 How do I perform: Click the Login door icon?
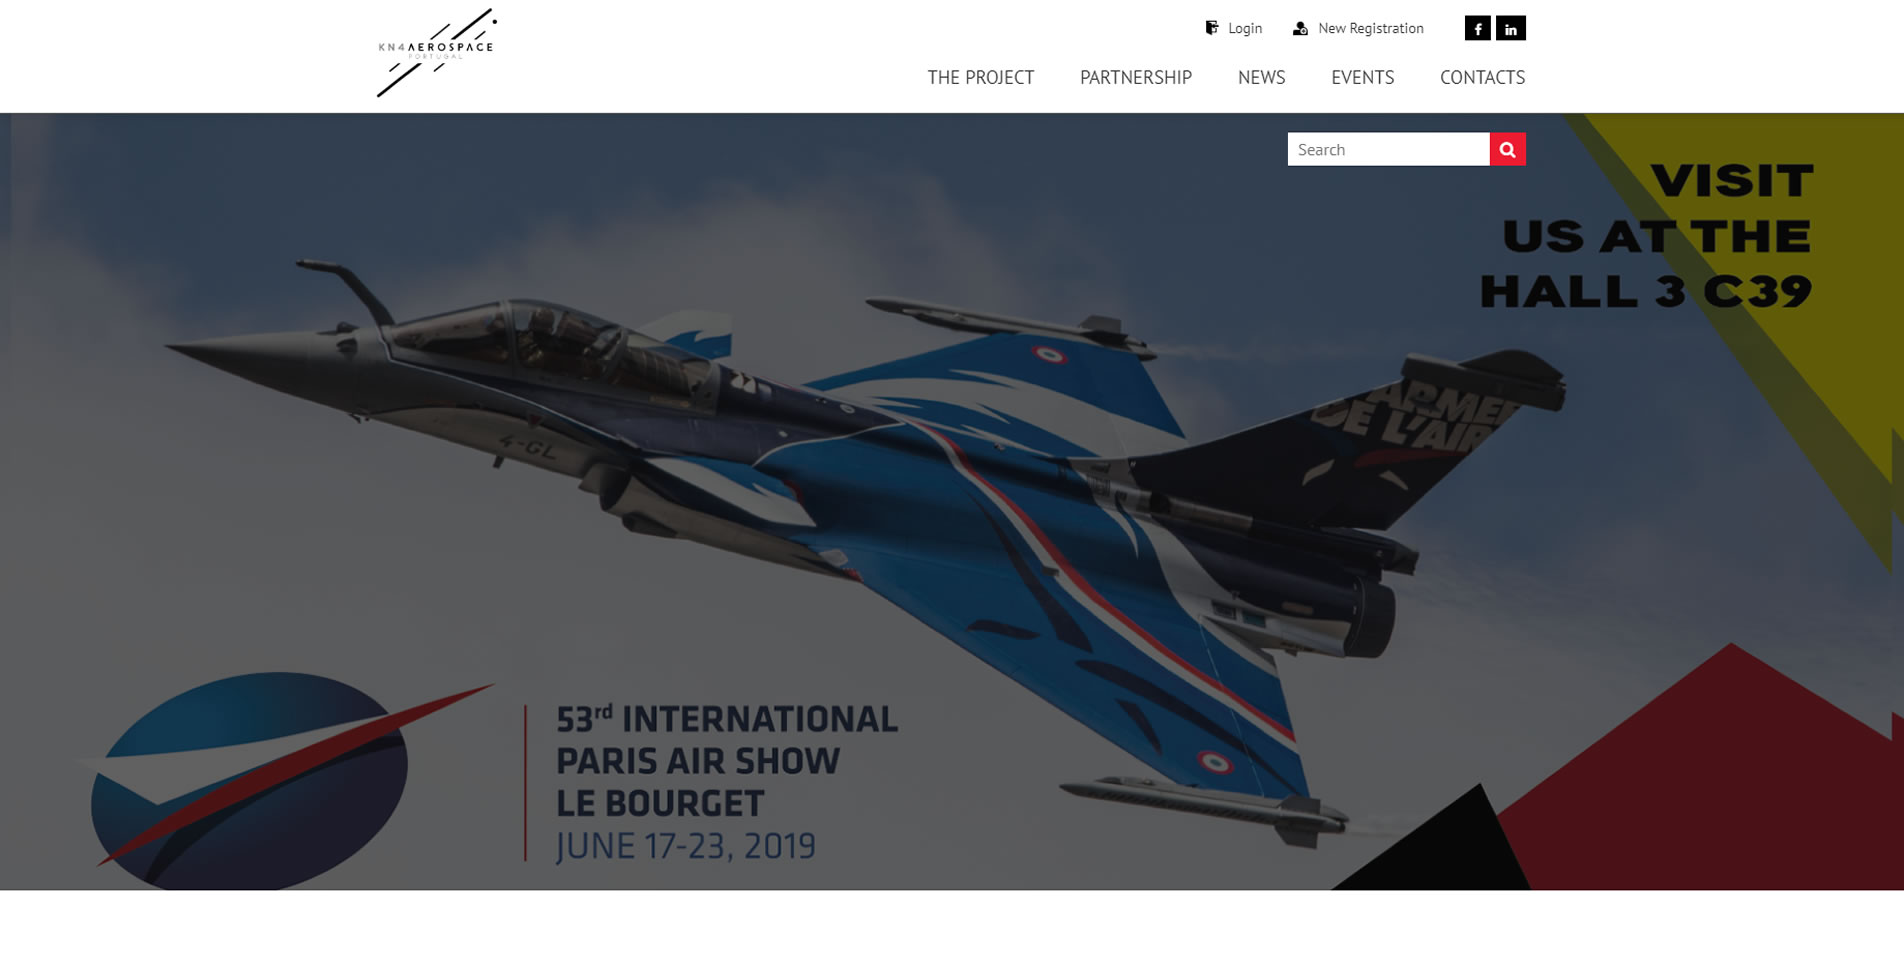coord(1212,28)
